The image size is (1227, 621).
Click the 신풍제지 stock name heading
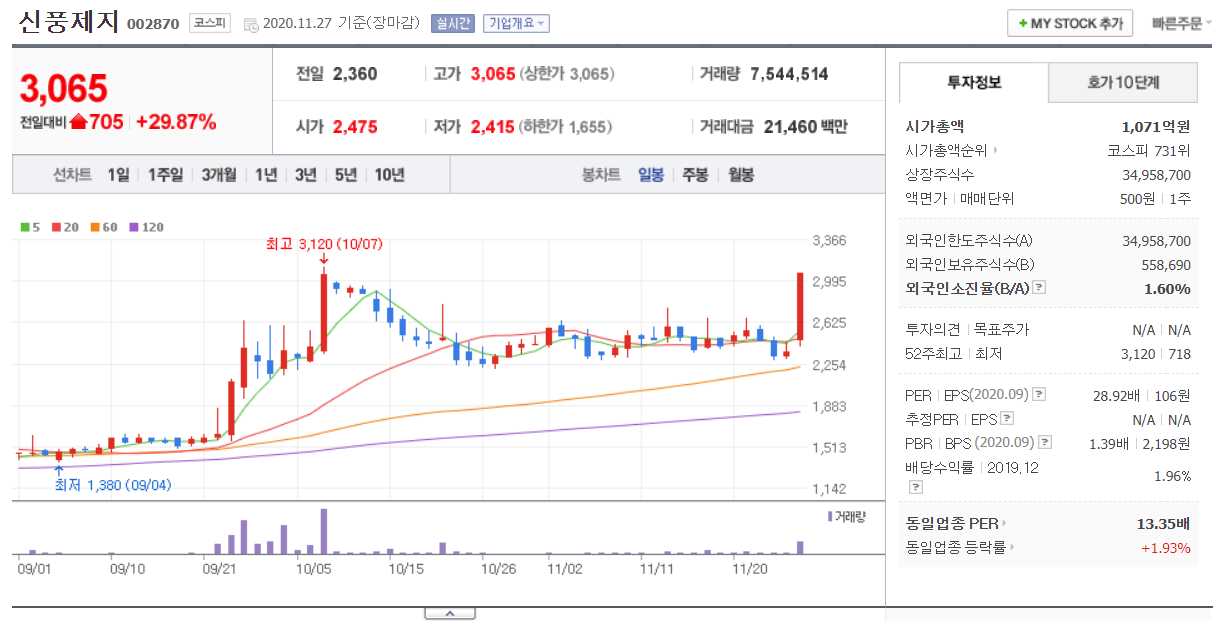[68, 23]
